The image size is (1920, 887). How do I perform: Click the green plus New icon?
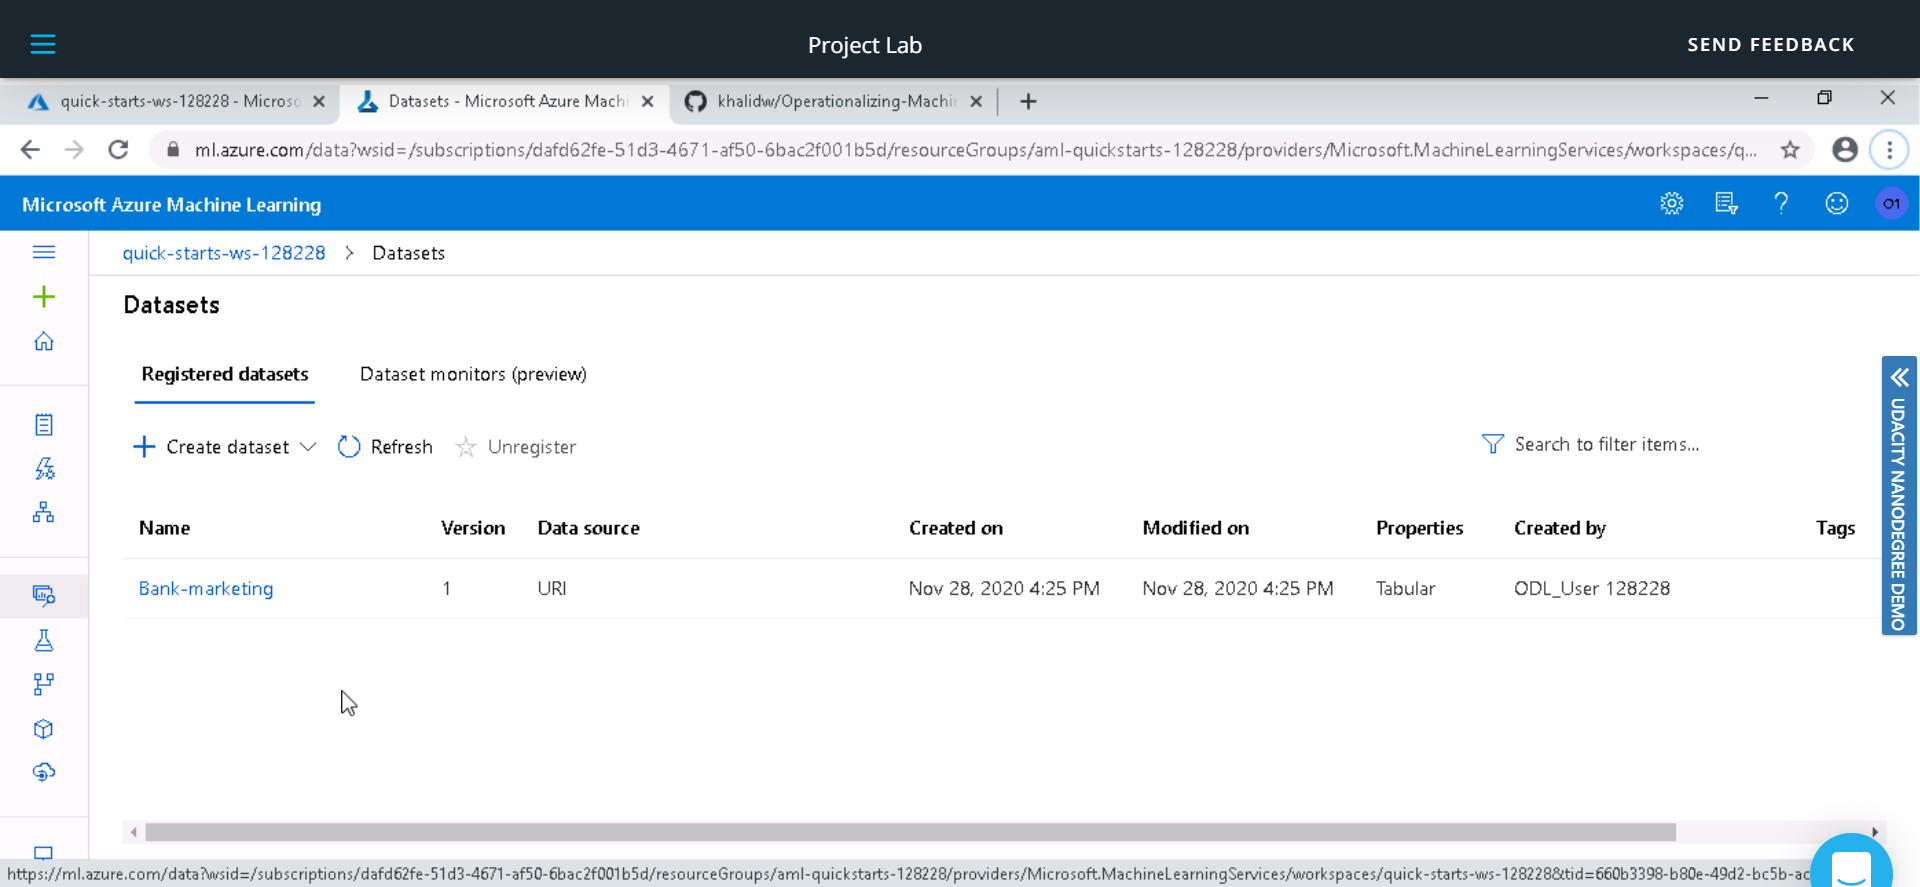coord(44,297)
